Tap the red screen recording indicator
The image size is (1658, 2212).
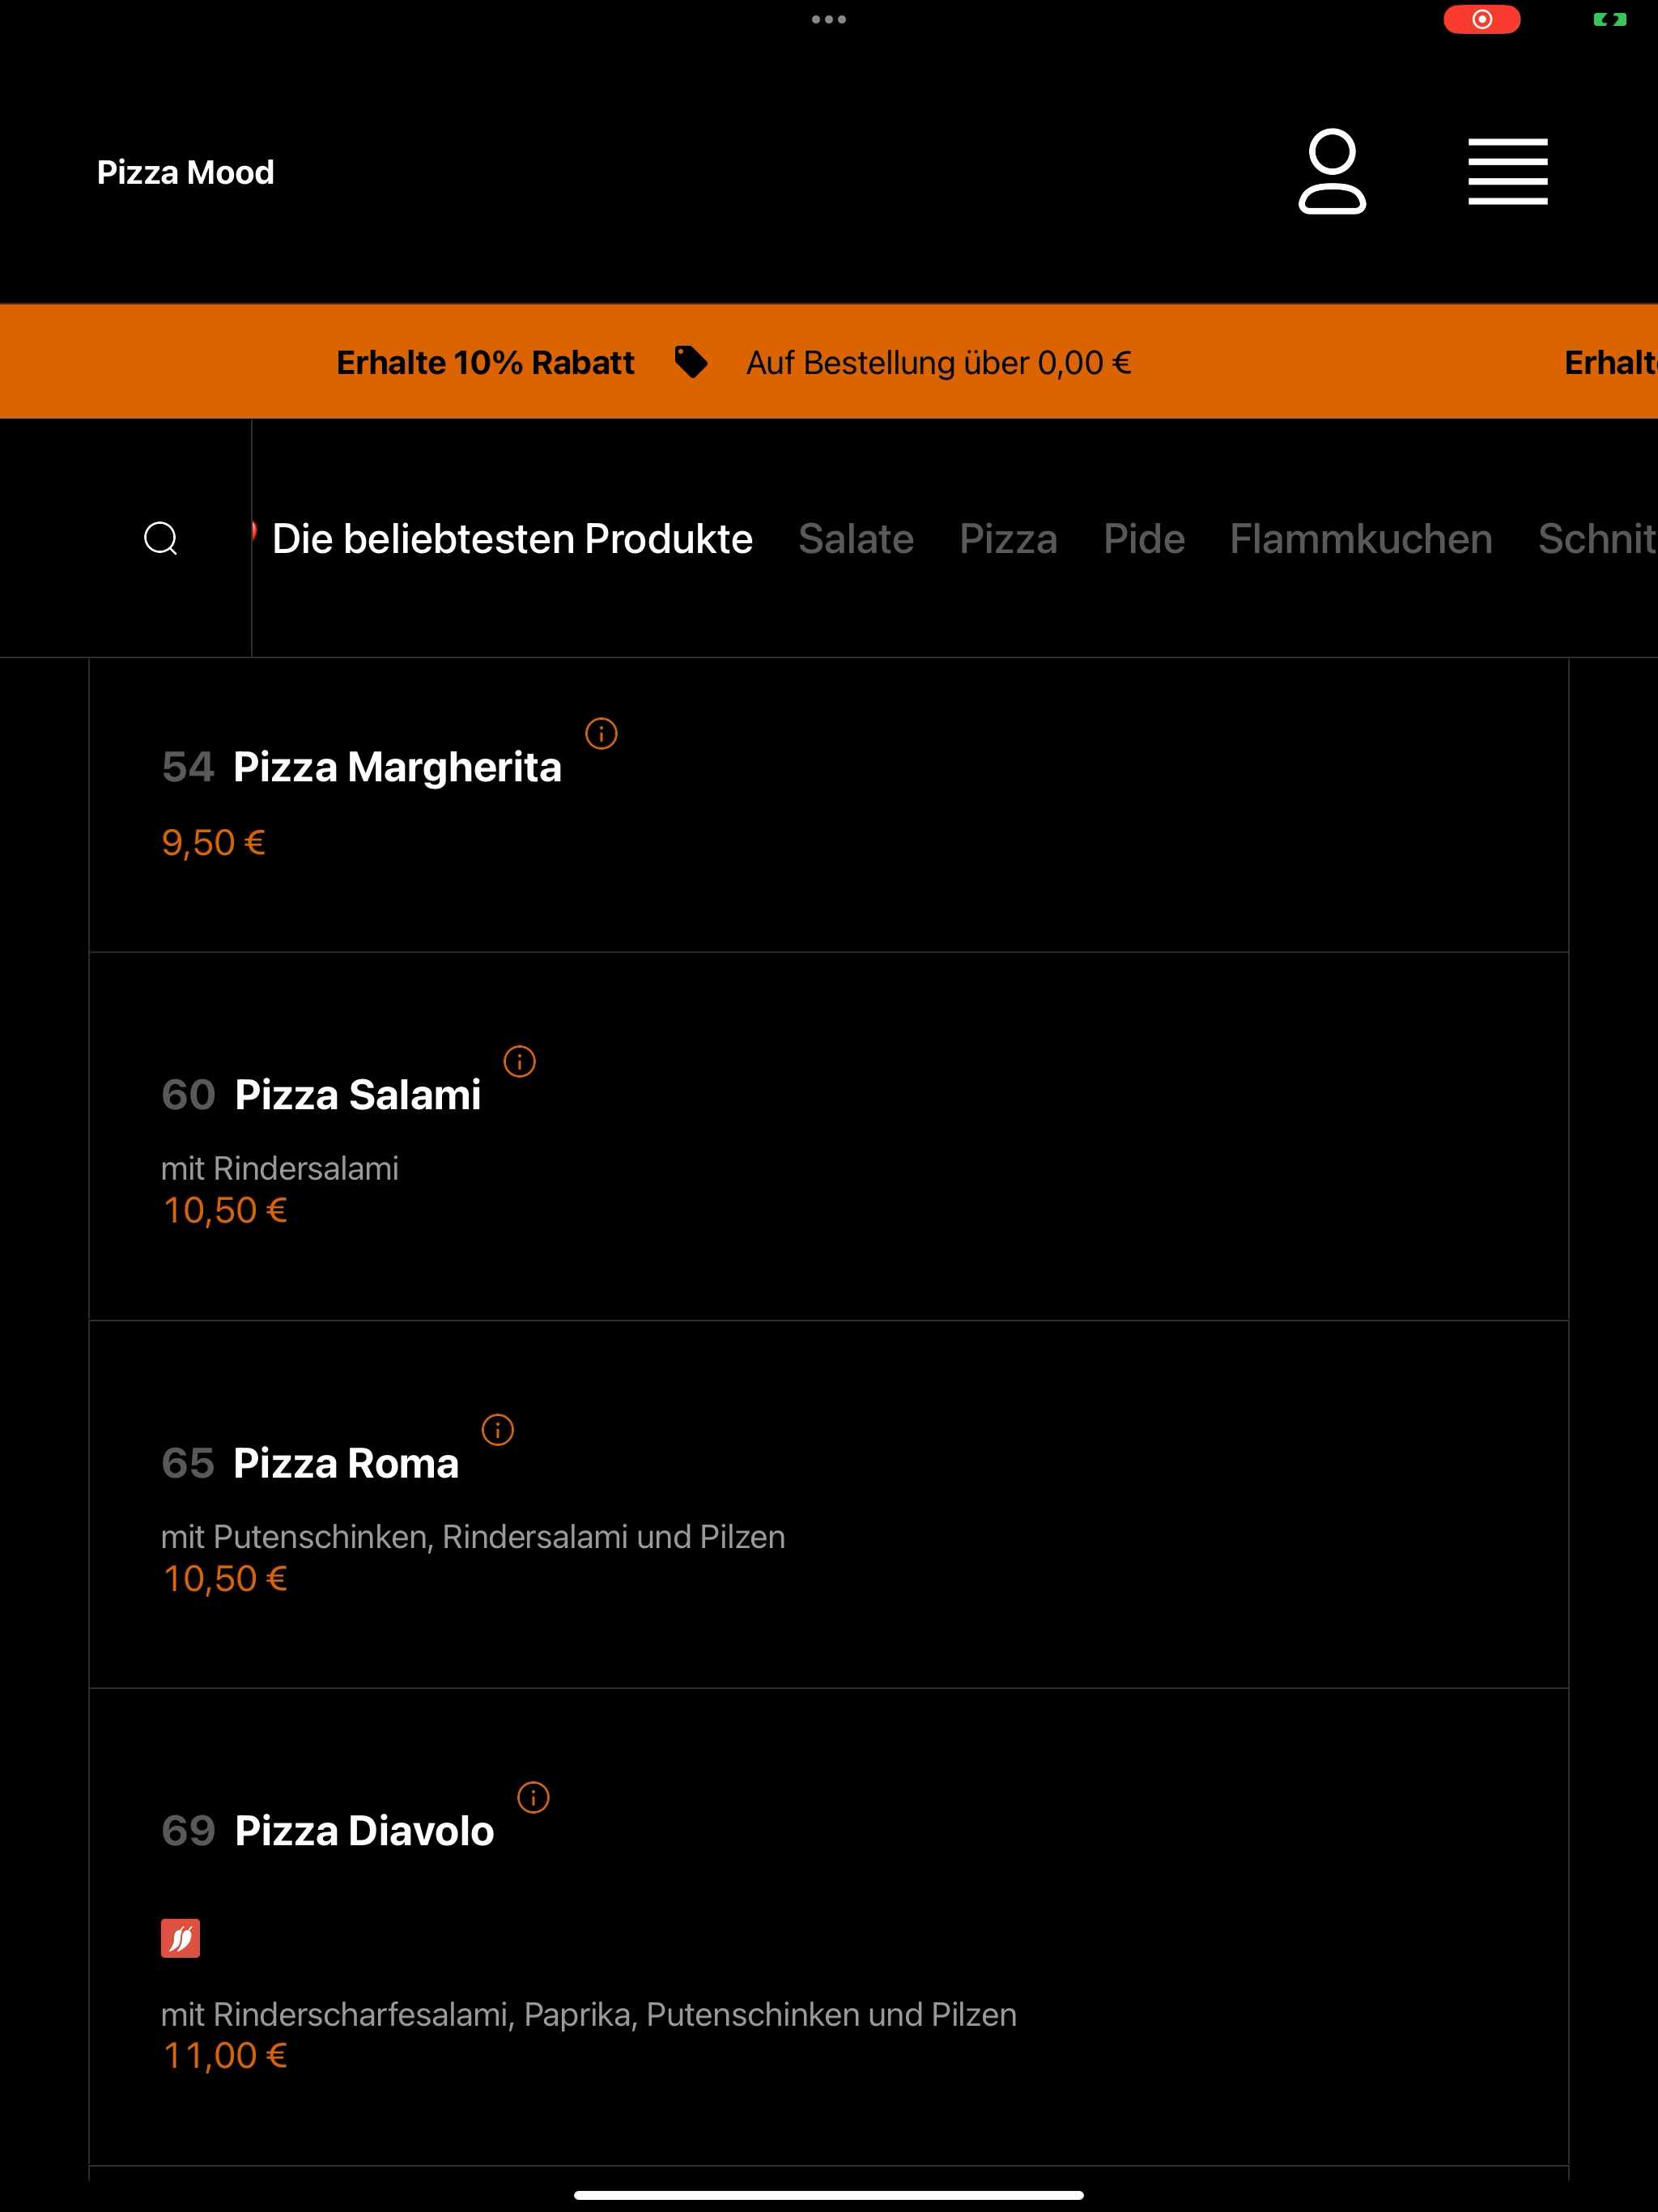[x=1482, y=19]
